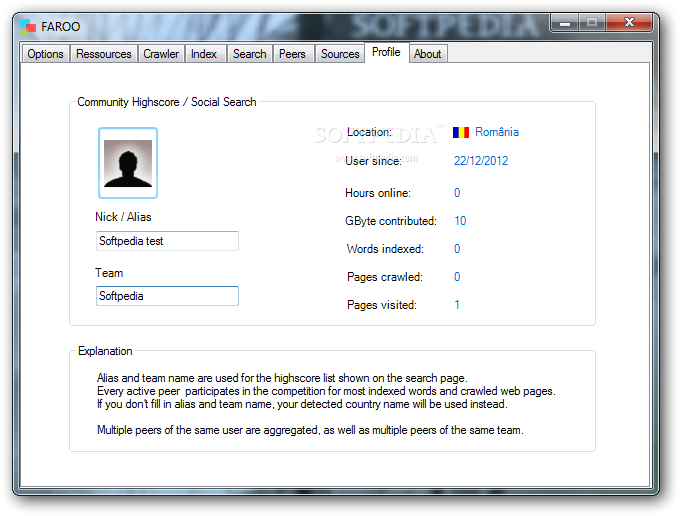Click the Nick / Alias input field
This screenshot has width=680, height=516.
tap(167, 241)
